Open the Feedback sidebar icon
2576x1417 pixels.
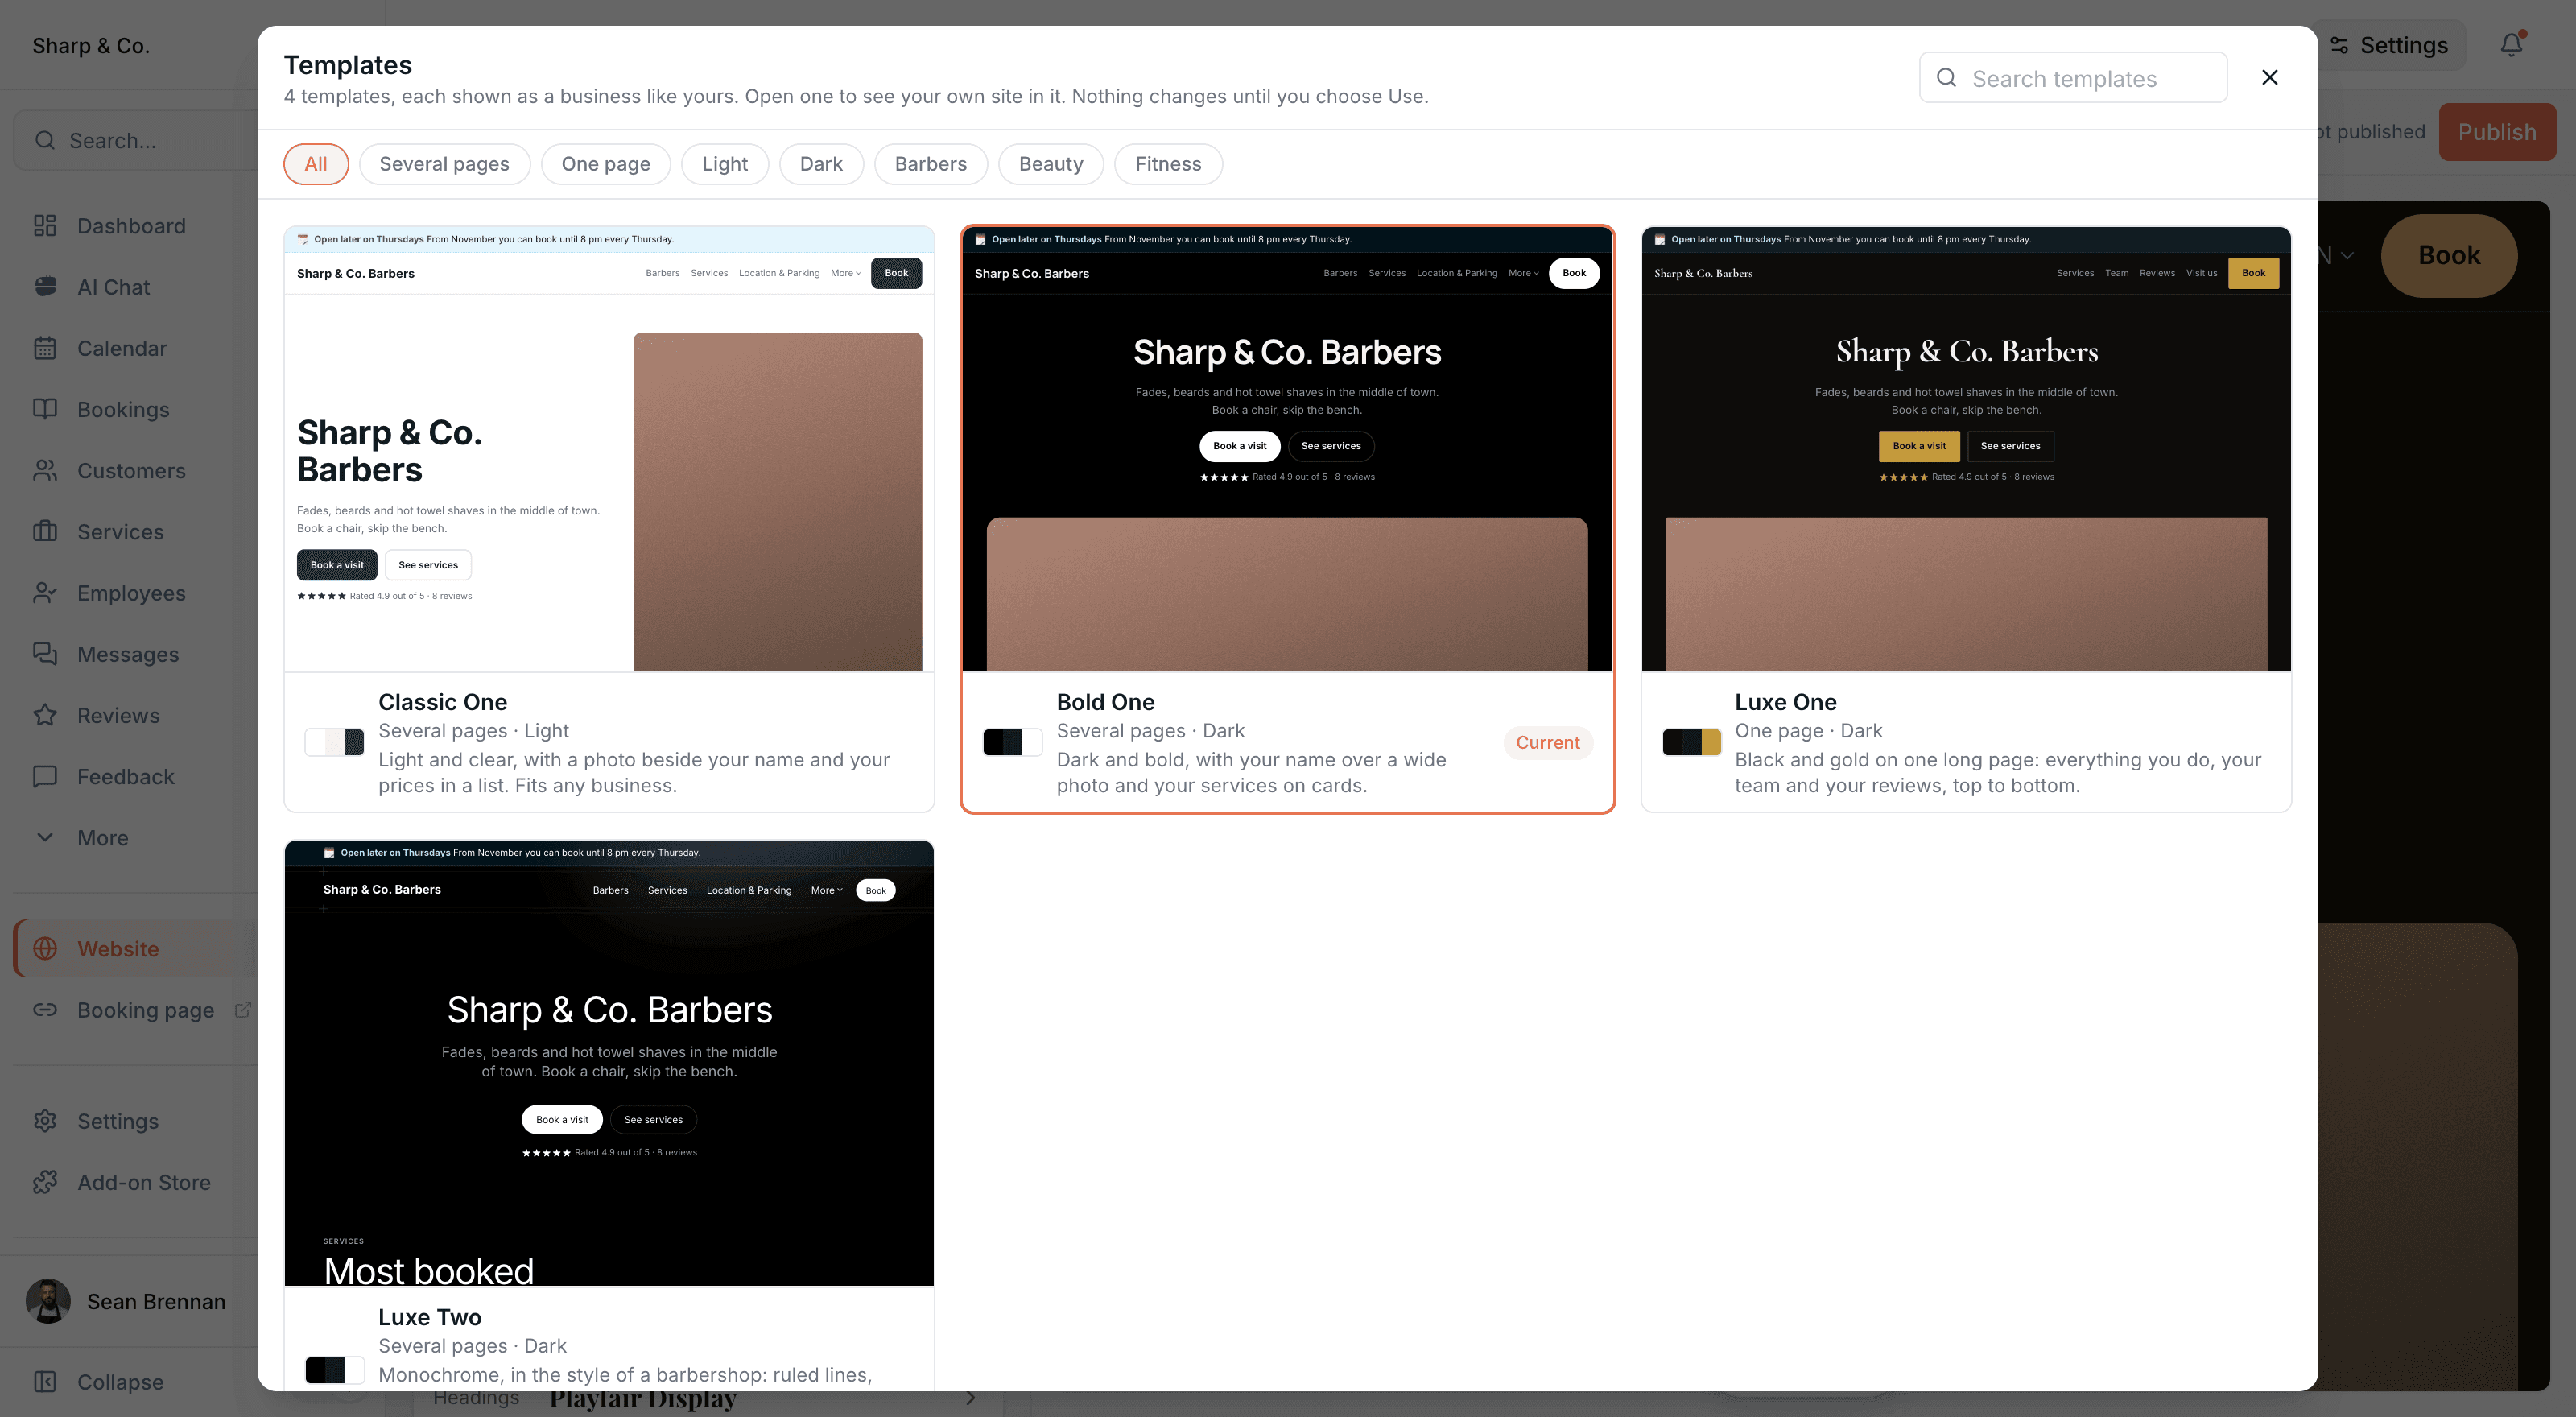pos(45,776)
